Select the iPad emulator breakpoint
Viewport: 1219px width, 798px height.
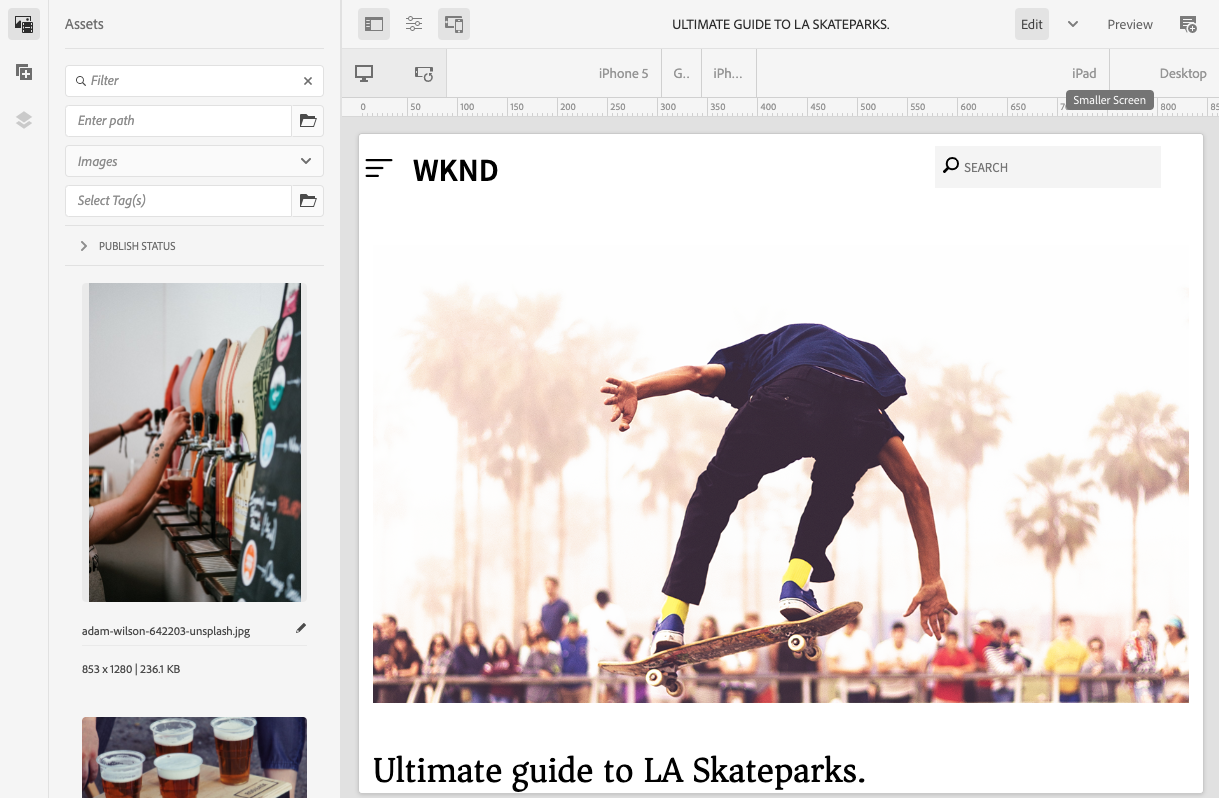[x=1084, y=73]
